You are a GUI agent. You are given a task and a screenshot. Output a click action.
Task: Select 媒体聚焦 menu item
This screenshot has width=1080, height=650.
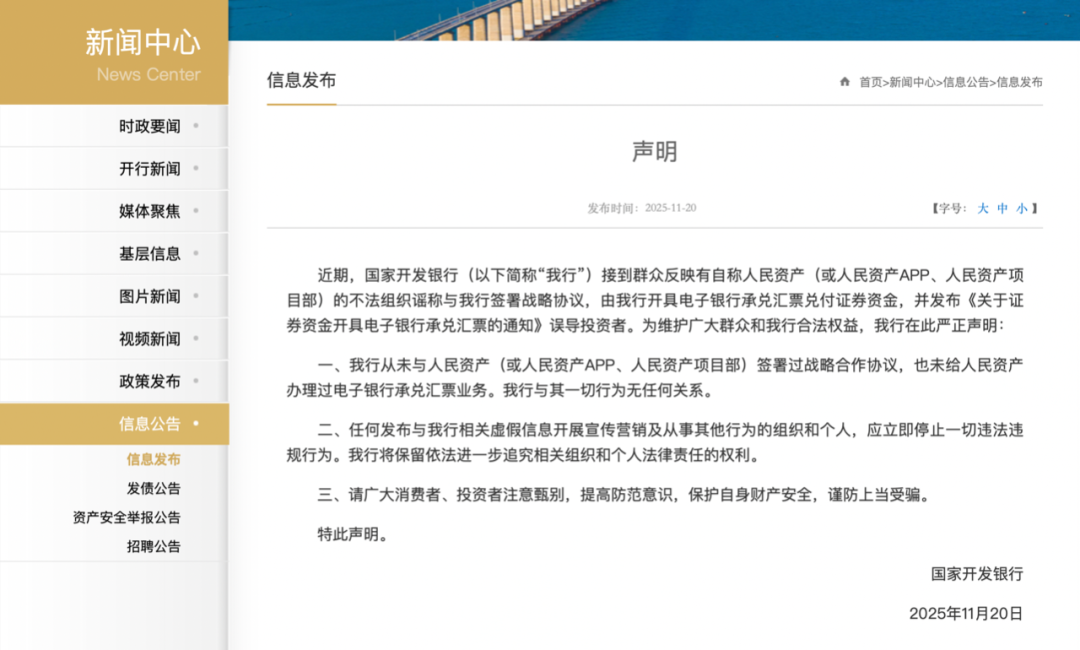click(150, 211)
